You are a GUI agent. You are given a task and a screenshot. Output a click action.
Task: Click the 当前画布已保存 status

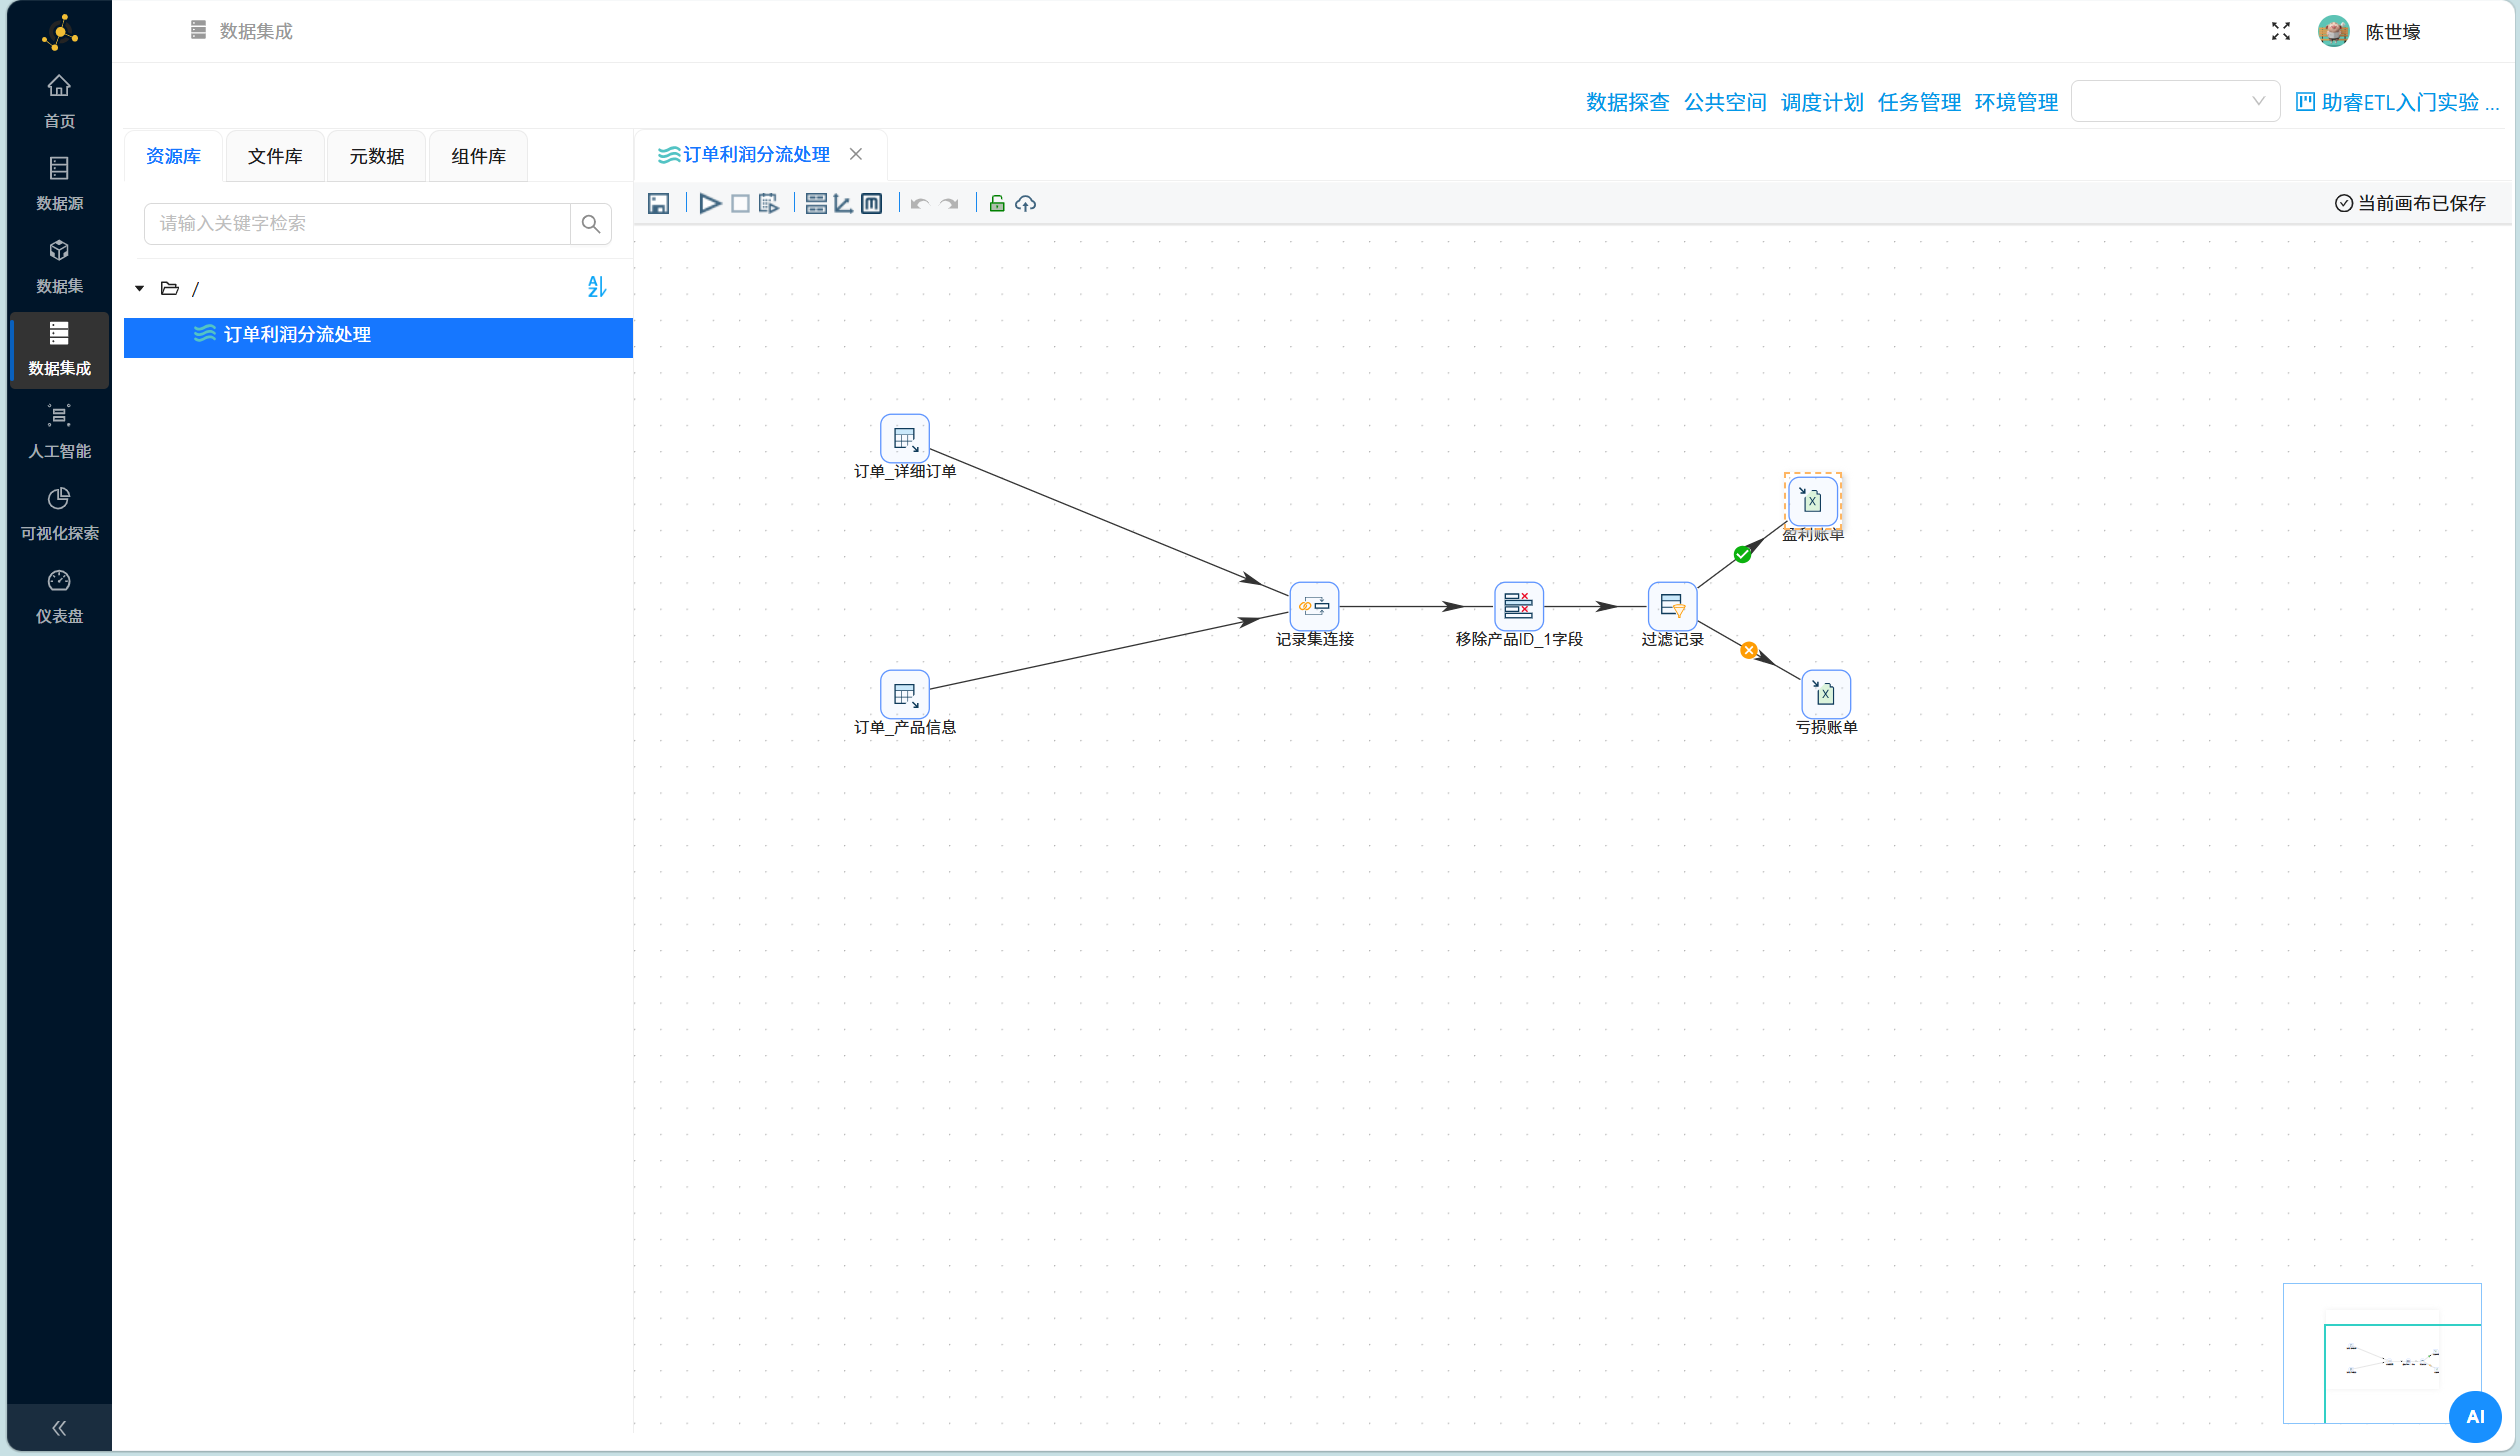[2410, 203]
